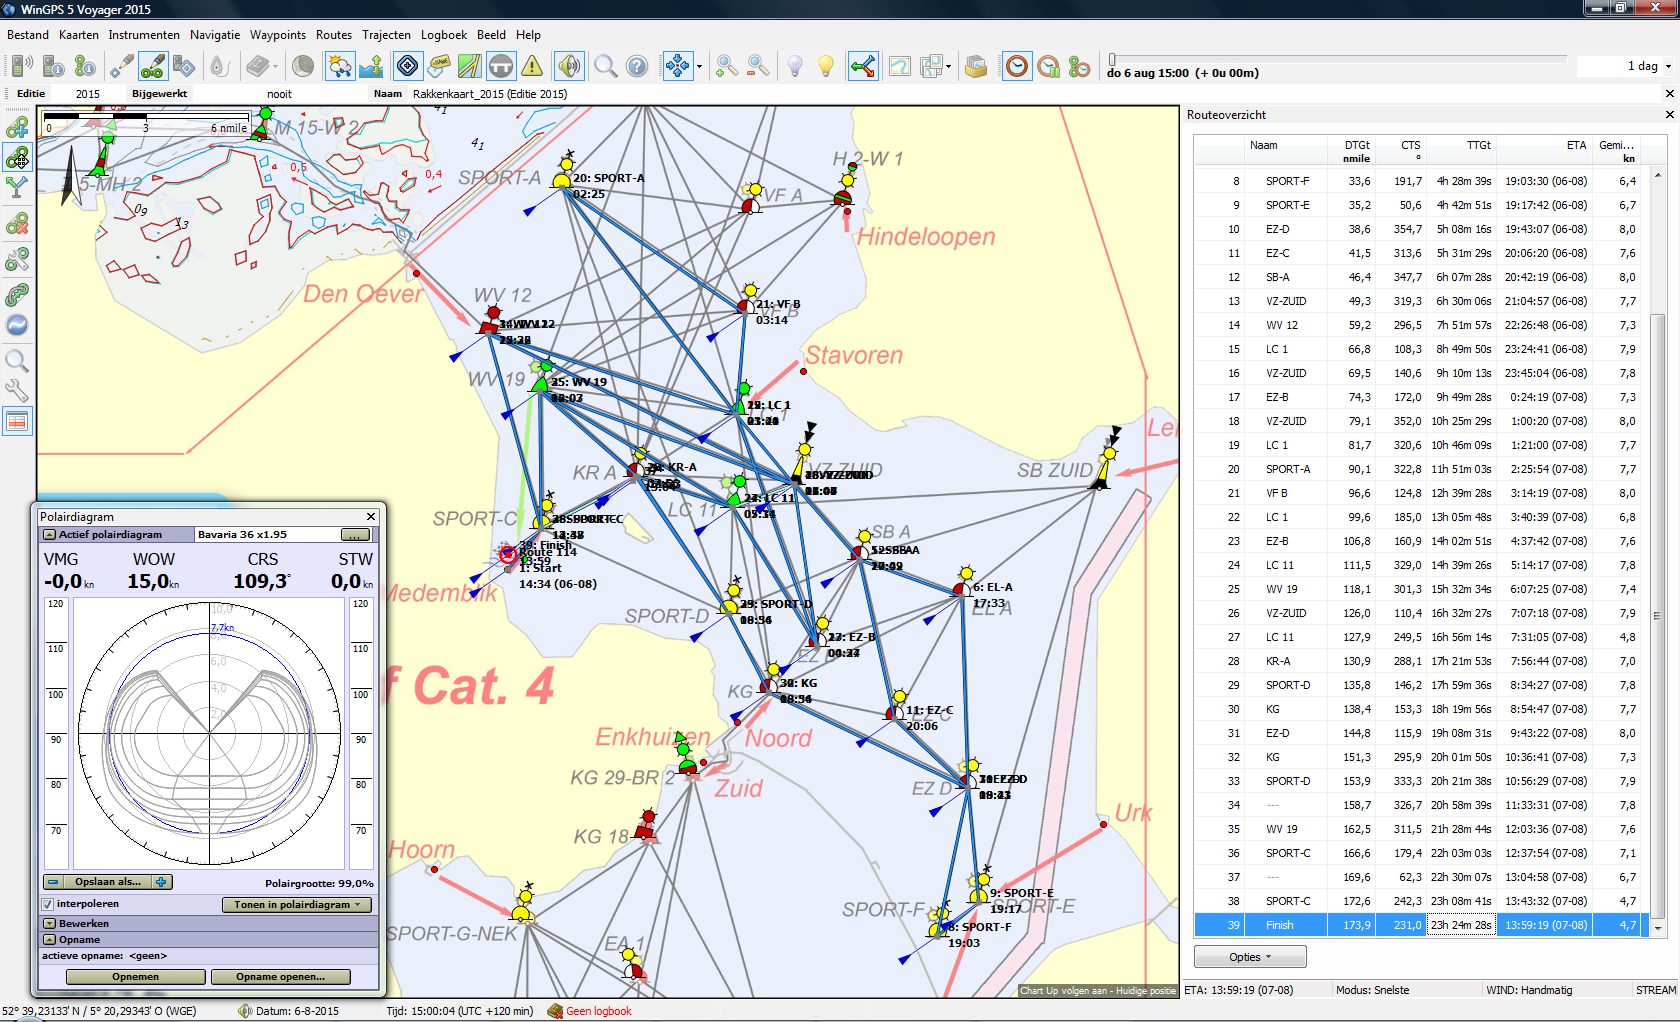The height and width of the screenshot is (1022, 1680).
Task: Click the new route icon in left sidebar
Action: pos(17,128)
